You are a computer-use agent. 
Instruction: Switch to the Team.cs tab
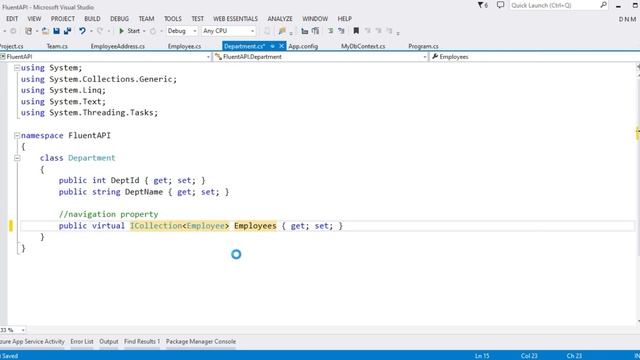pos(57,46)
